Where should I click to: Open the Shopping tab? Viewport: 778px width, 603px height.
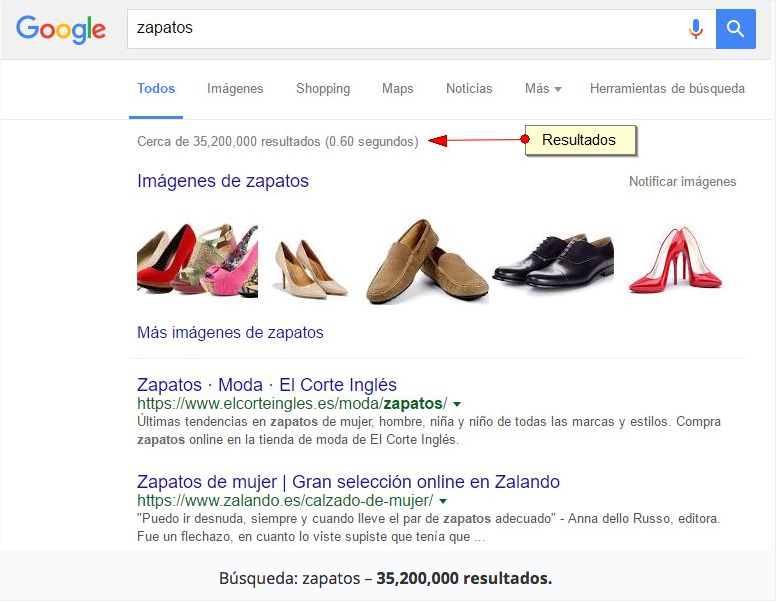323,89
